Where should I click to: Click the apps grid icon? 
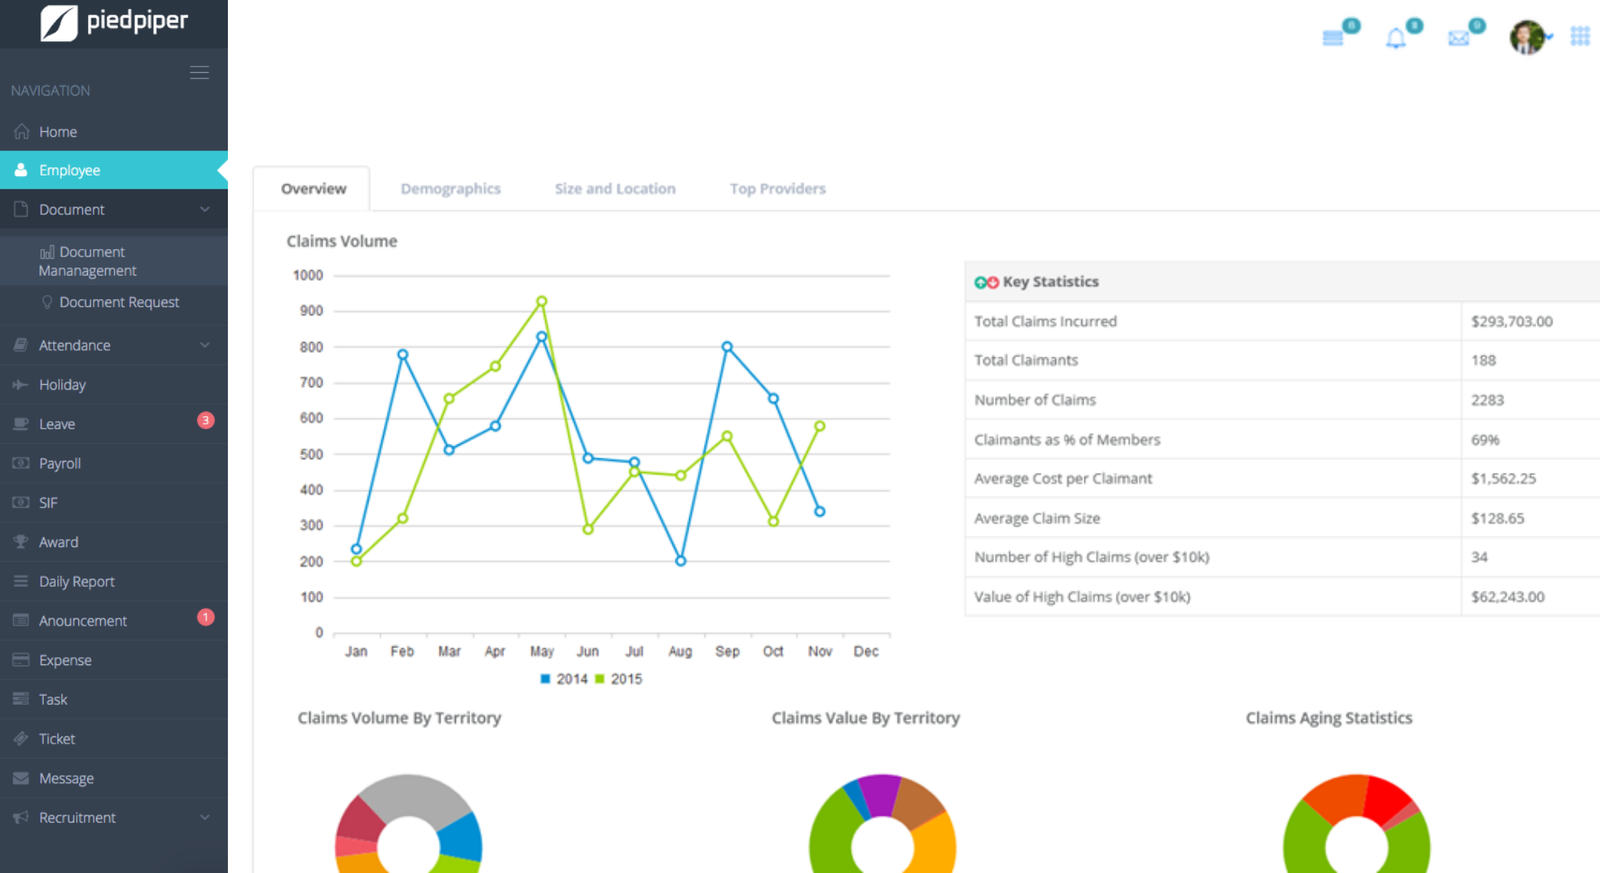[x=1580, y=37]
